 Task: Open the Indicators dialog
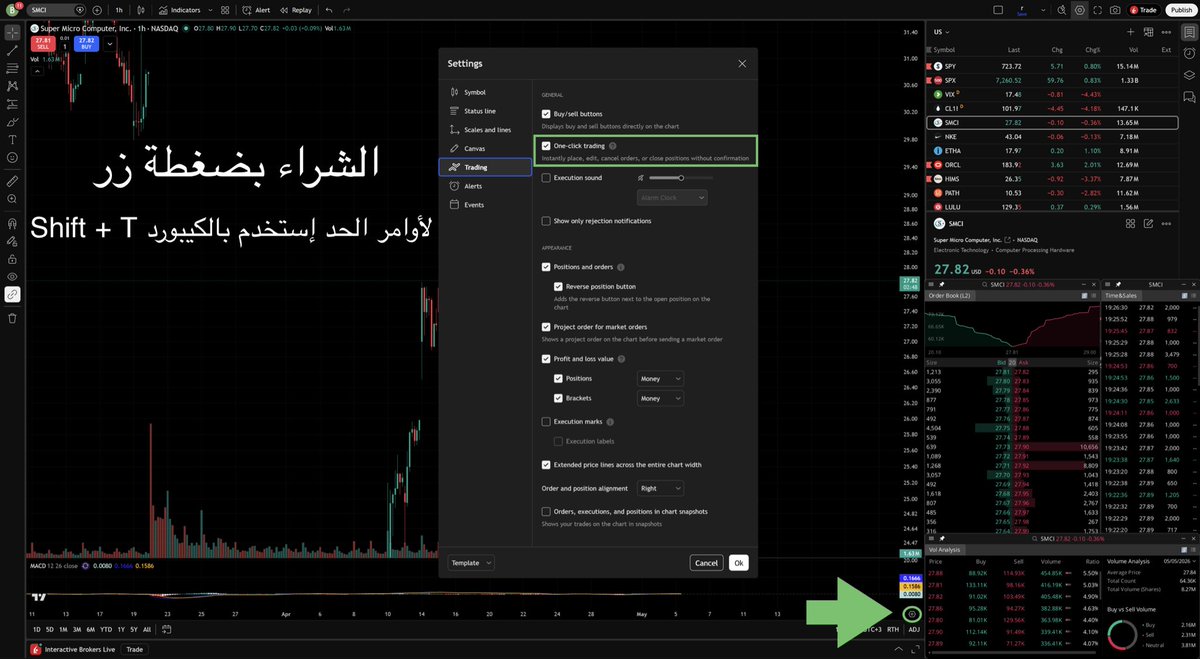179,9
